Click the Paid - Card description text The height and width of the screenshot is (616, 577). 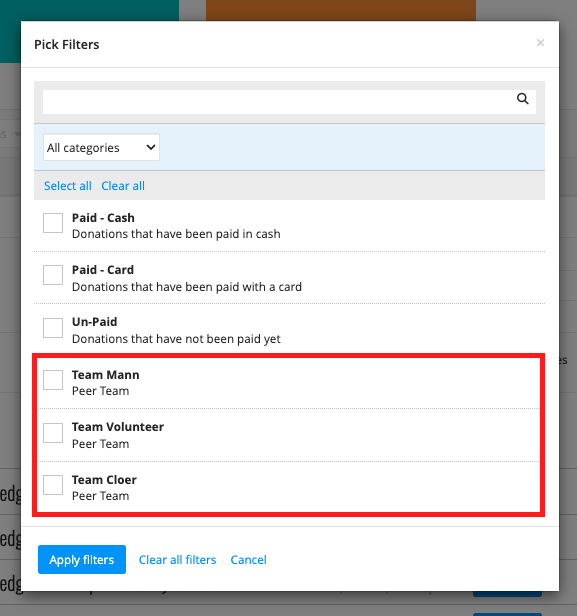coord(187,287)
